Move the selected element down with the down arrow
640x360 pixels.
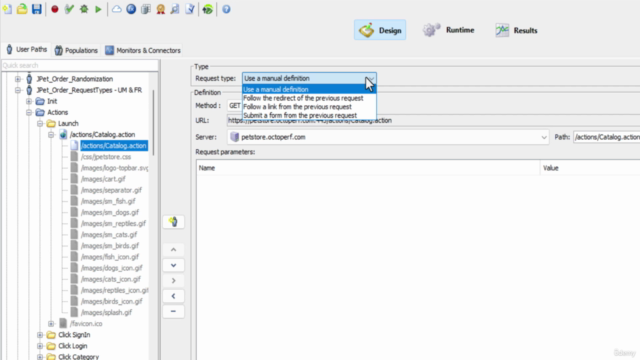pyautogui.click(x=173, y=265)
